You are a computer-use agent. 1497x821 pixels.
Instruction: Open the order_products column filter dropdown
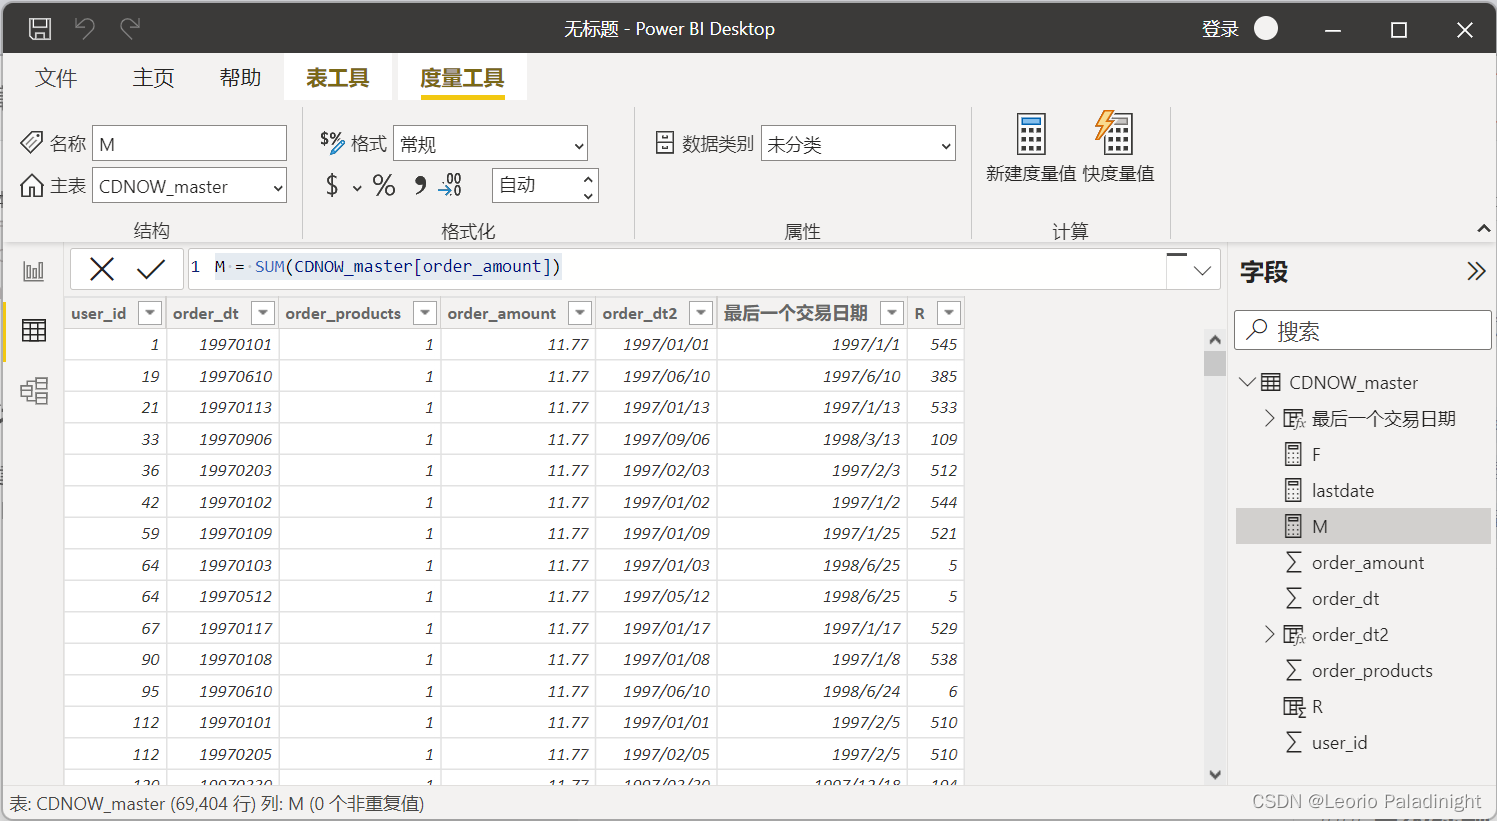pos(425,313)
